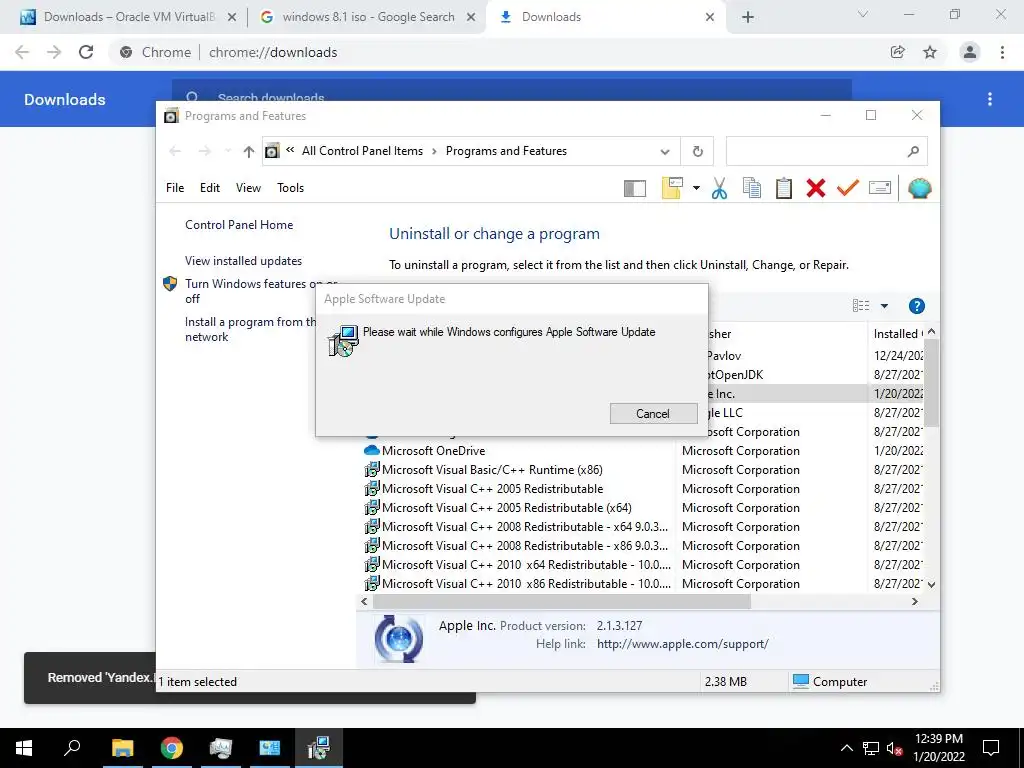The width and height of the screenshot is (1024, 768).
Task: Click the Chrome taskbar icon
Action: (x=171, y=748)
